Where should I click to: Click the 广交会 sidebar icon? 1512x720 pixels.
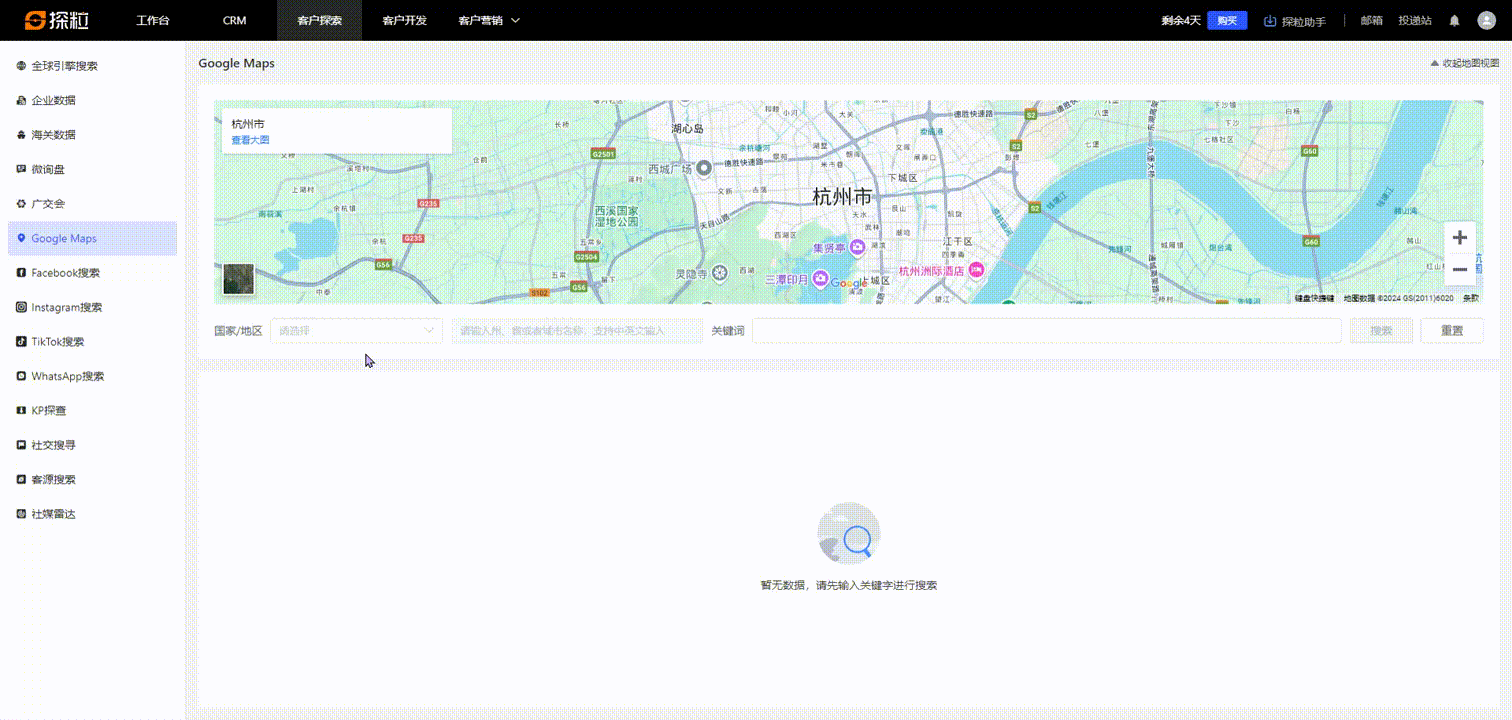[x=21, y=204]
